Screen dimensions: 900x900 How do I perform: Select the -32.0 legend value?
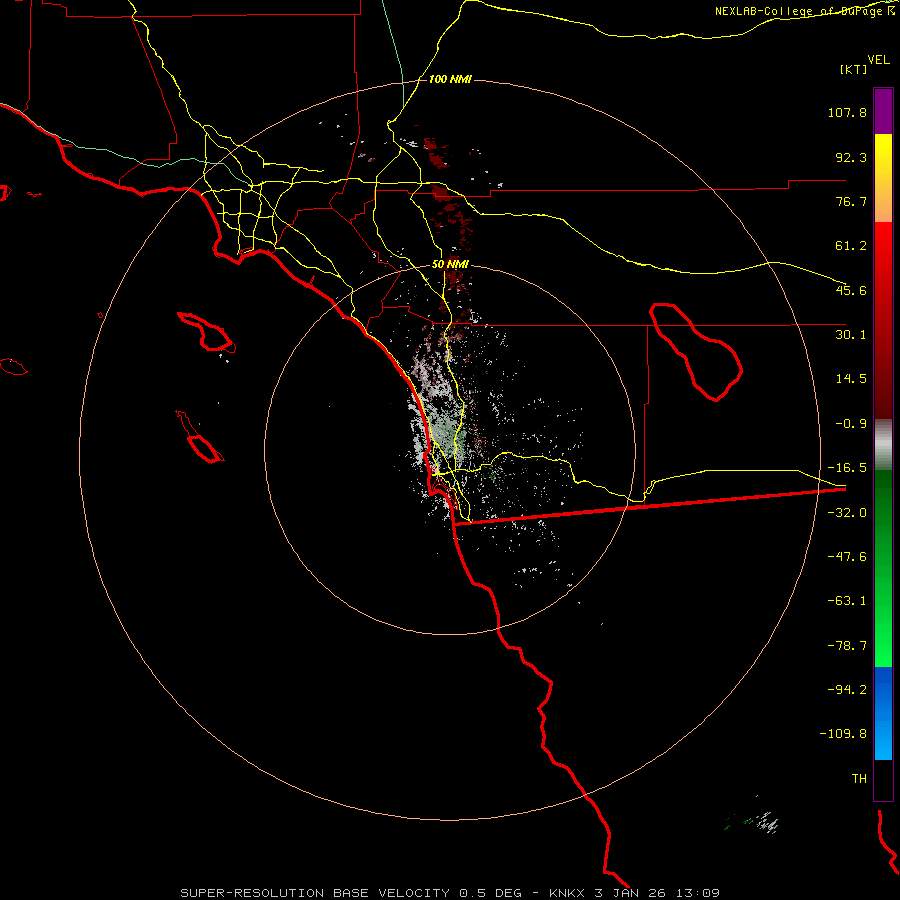click(x=847, y=513)
